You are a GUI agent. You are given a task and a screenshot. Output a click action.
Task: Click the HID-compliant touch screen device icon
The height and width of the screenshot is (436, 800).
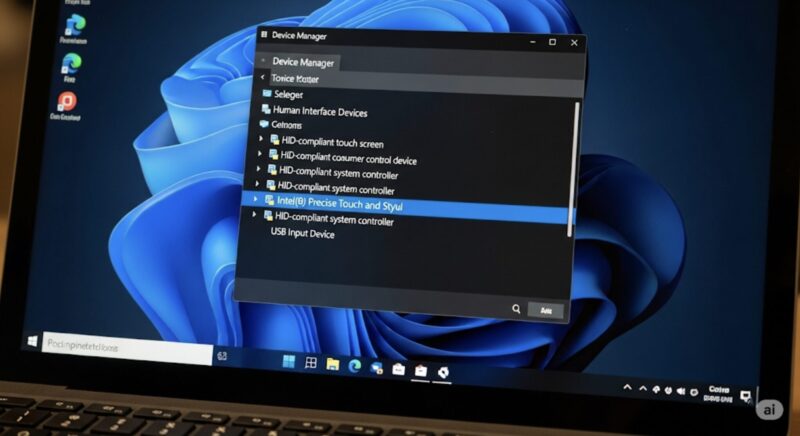pyautogui.click(x=274, y=140)
